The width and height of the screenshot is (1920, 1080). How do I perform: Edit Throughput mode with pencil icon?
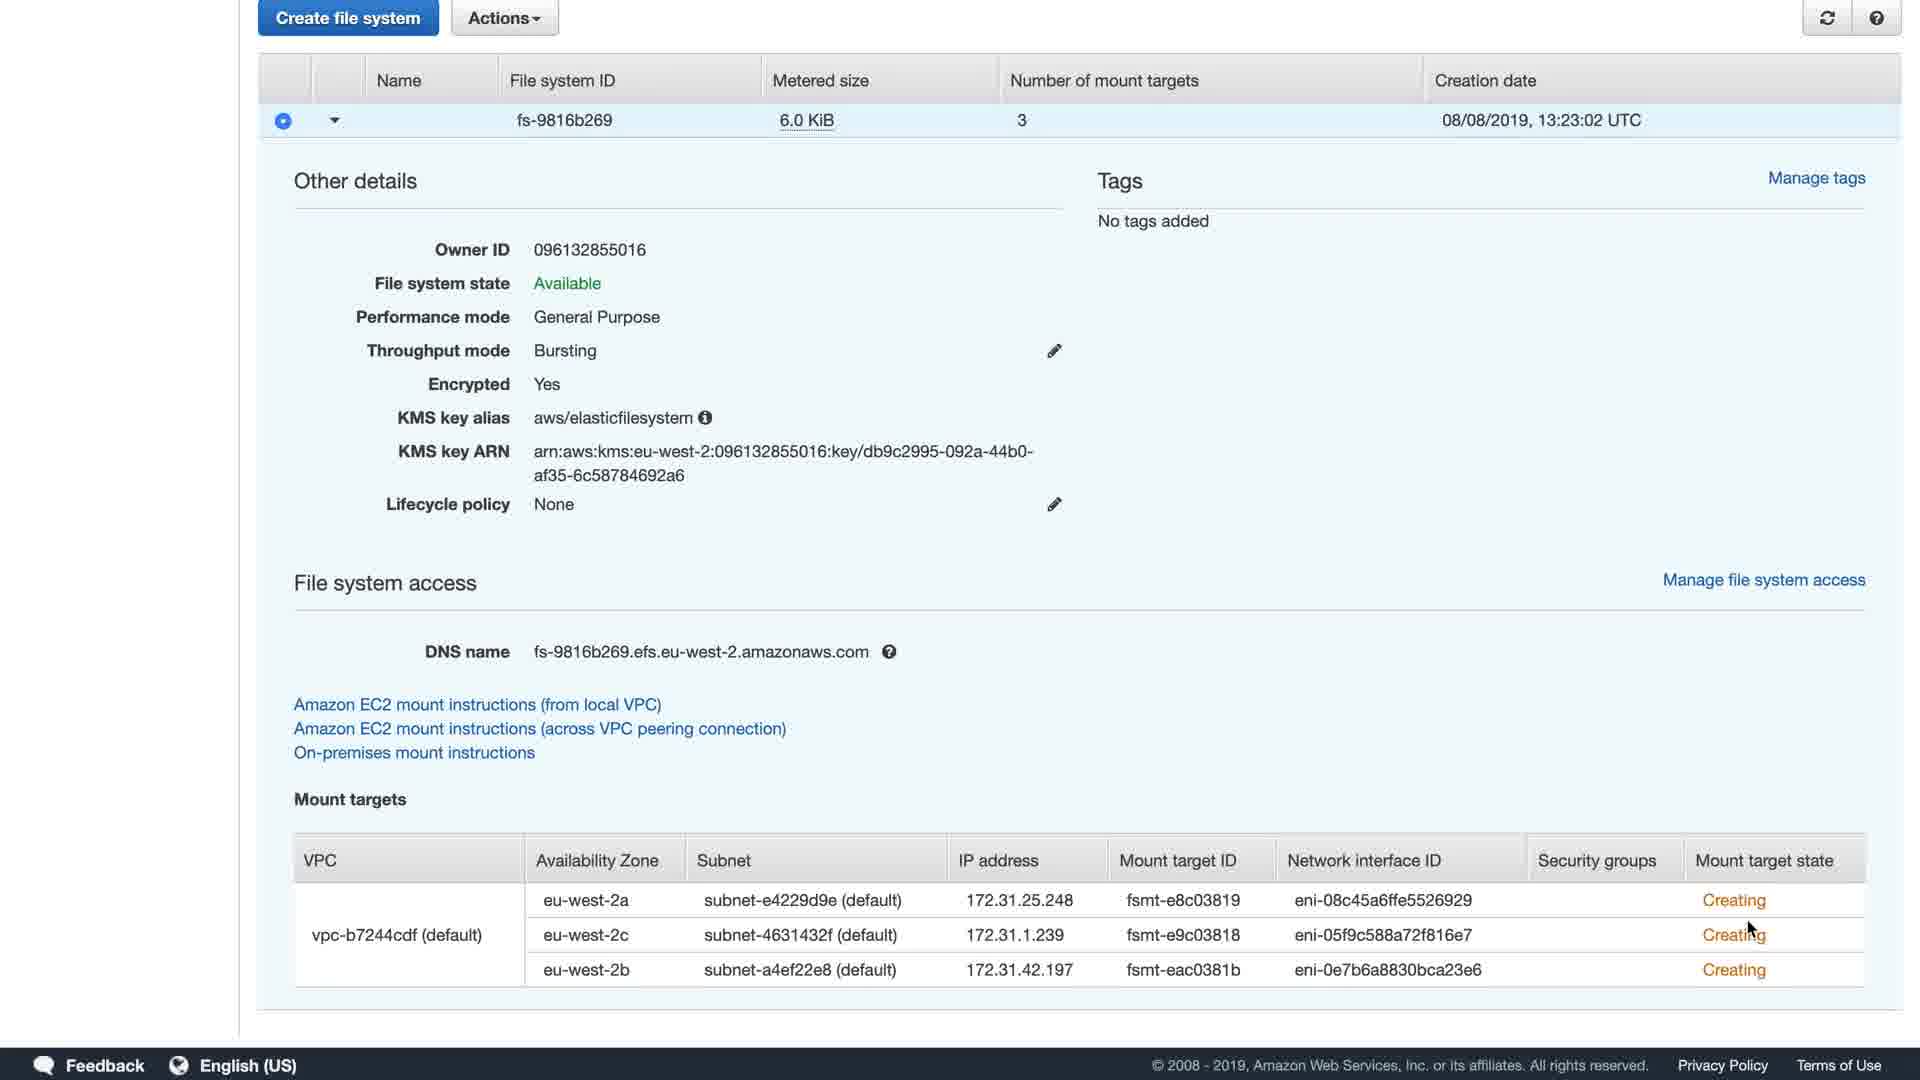coord(1054,351)
